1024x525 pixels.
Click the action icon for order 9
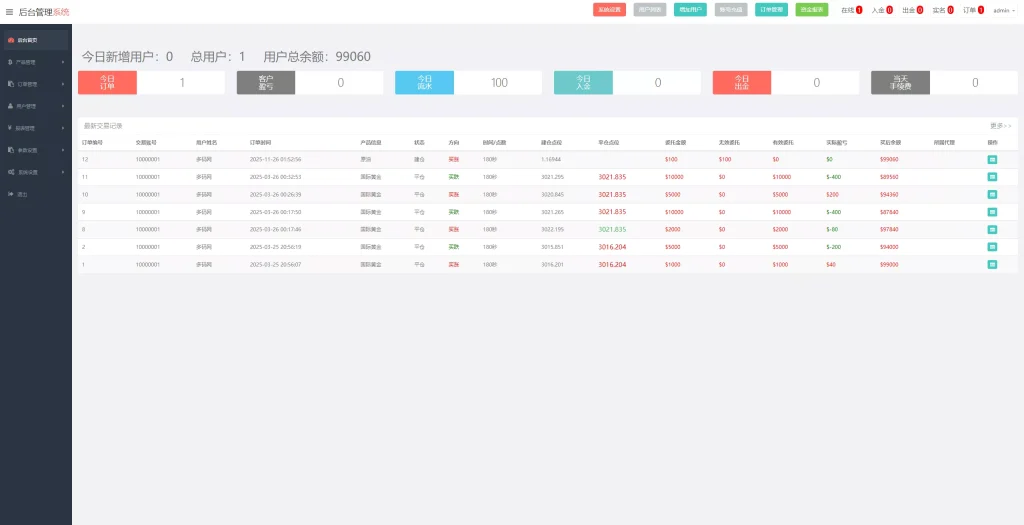pos(992,212)
